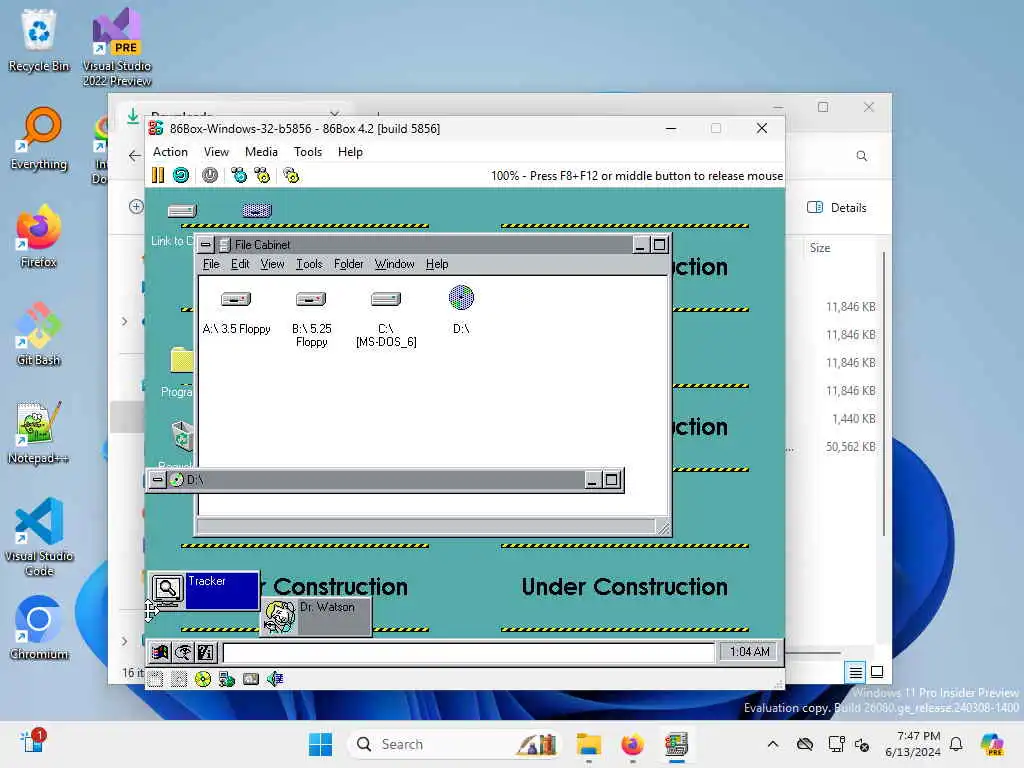Click the Size column header in Explorer
This screenshot has height=768, width=1024.
[820, 248]
